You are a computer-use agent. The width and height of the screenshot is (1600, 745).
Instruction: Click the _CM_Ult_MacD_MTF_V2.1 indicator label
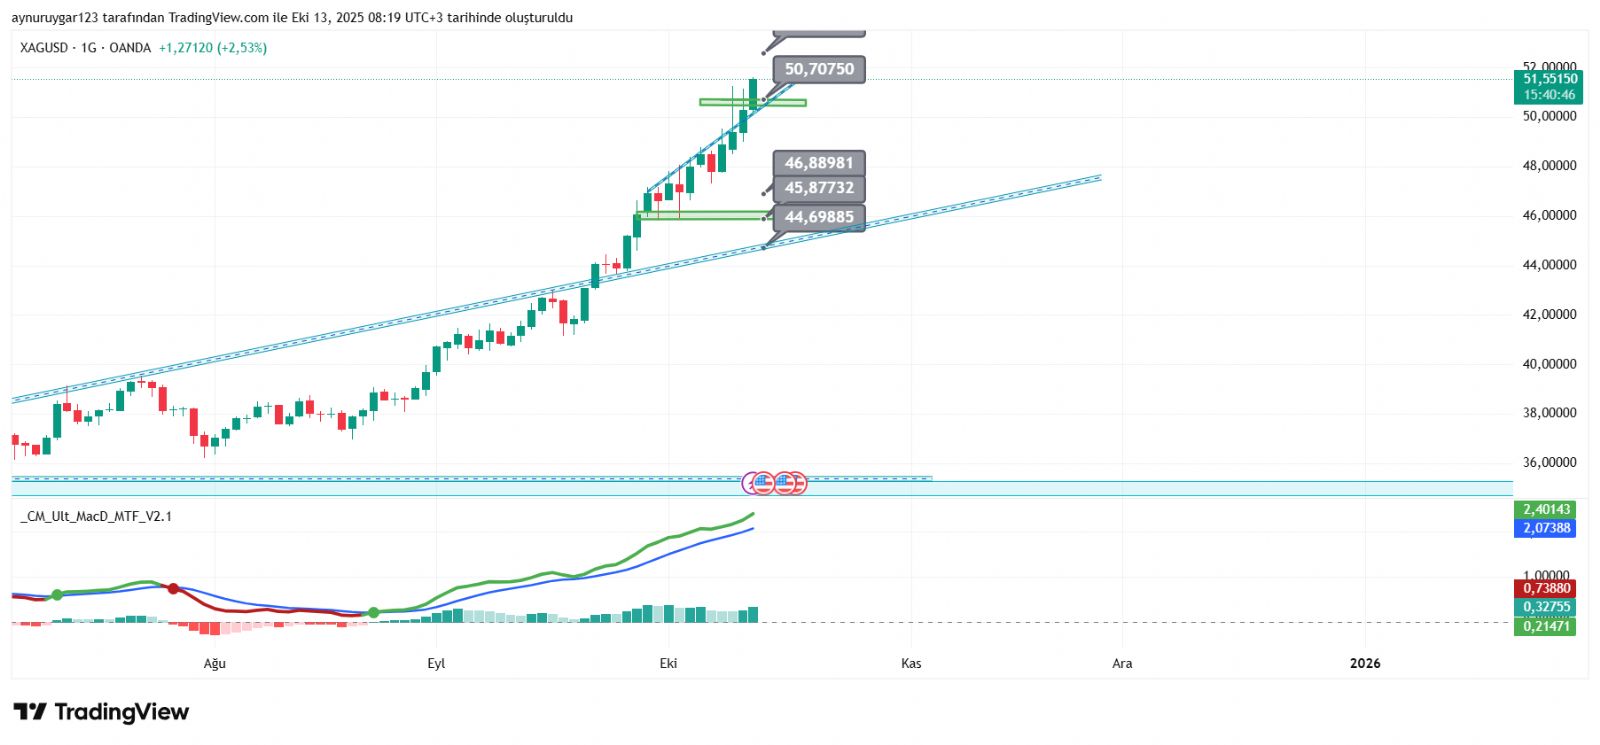click(96, 517)
